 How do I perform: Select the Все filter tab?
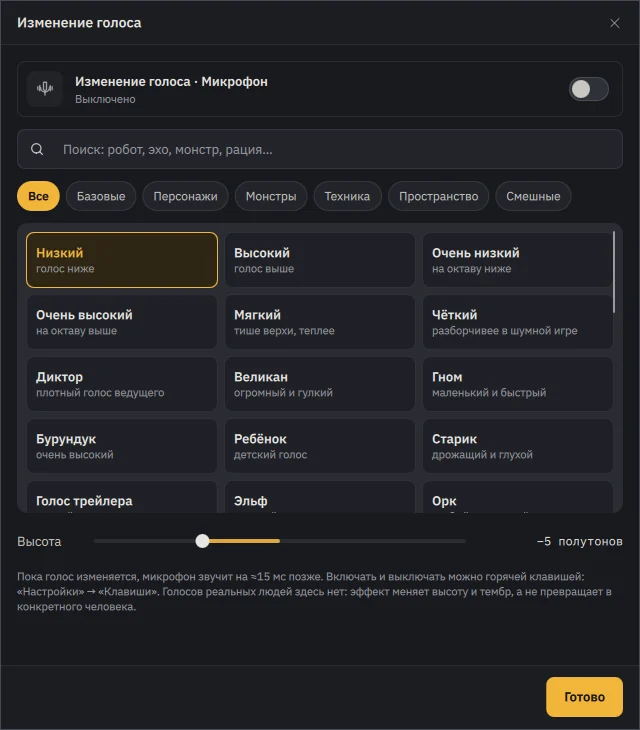pos(38,196)
